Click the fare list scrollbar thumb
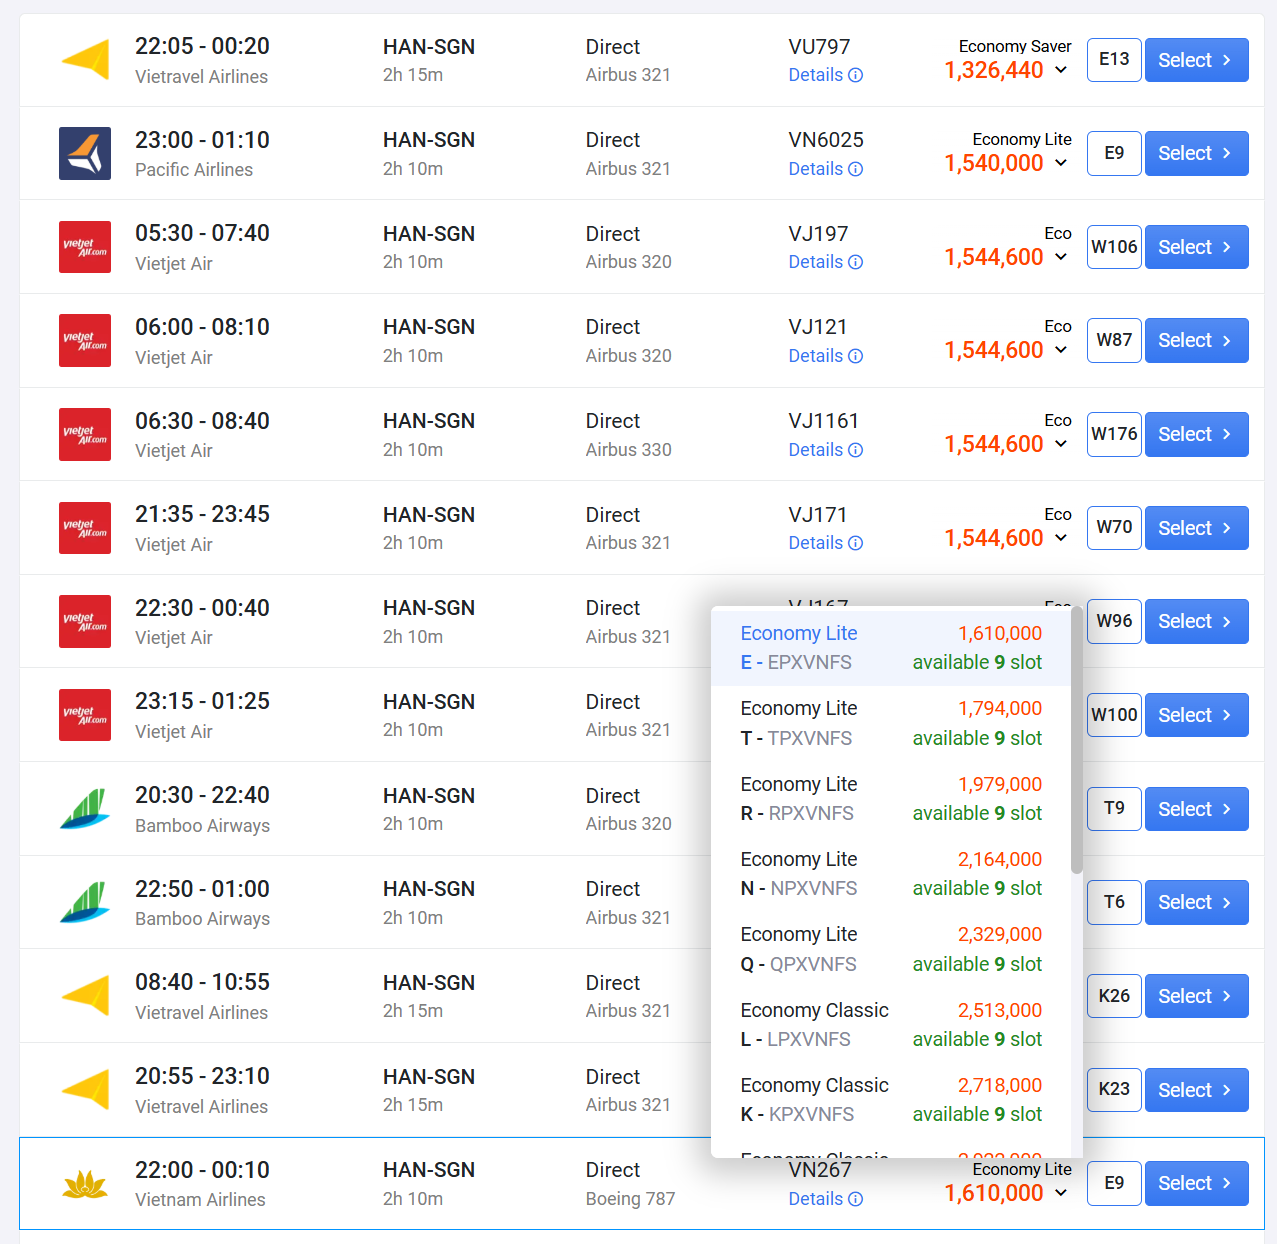This screenshot has height=1244, width=1277. point(1076,740)
